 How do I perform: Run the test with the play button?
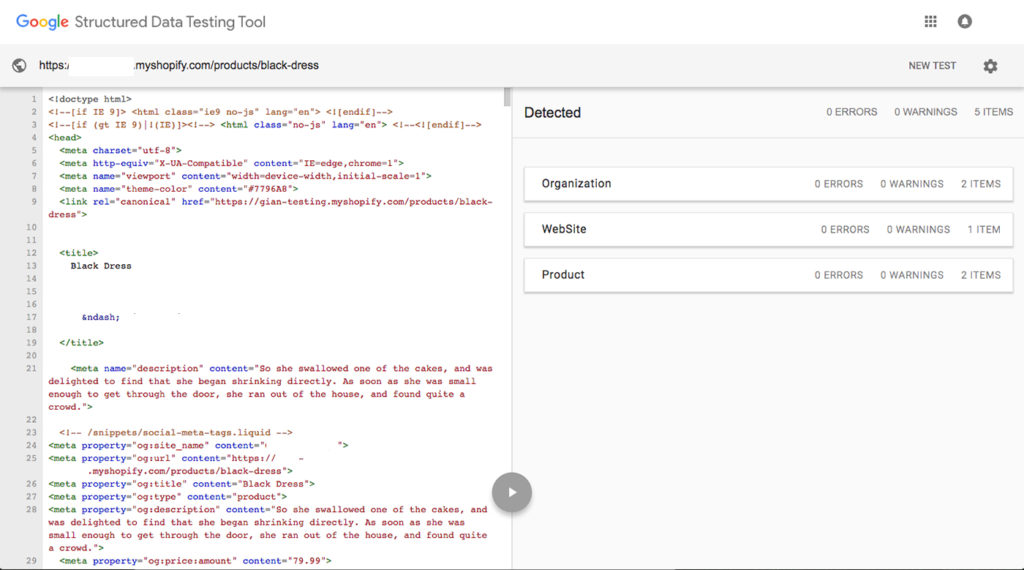[512, 492]
